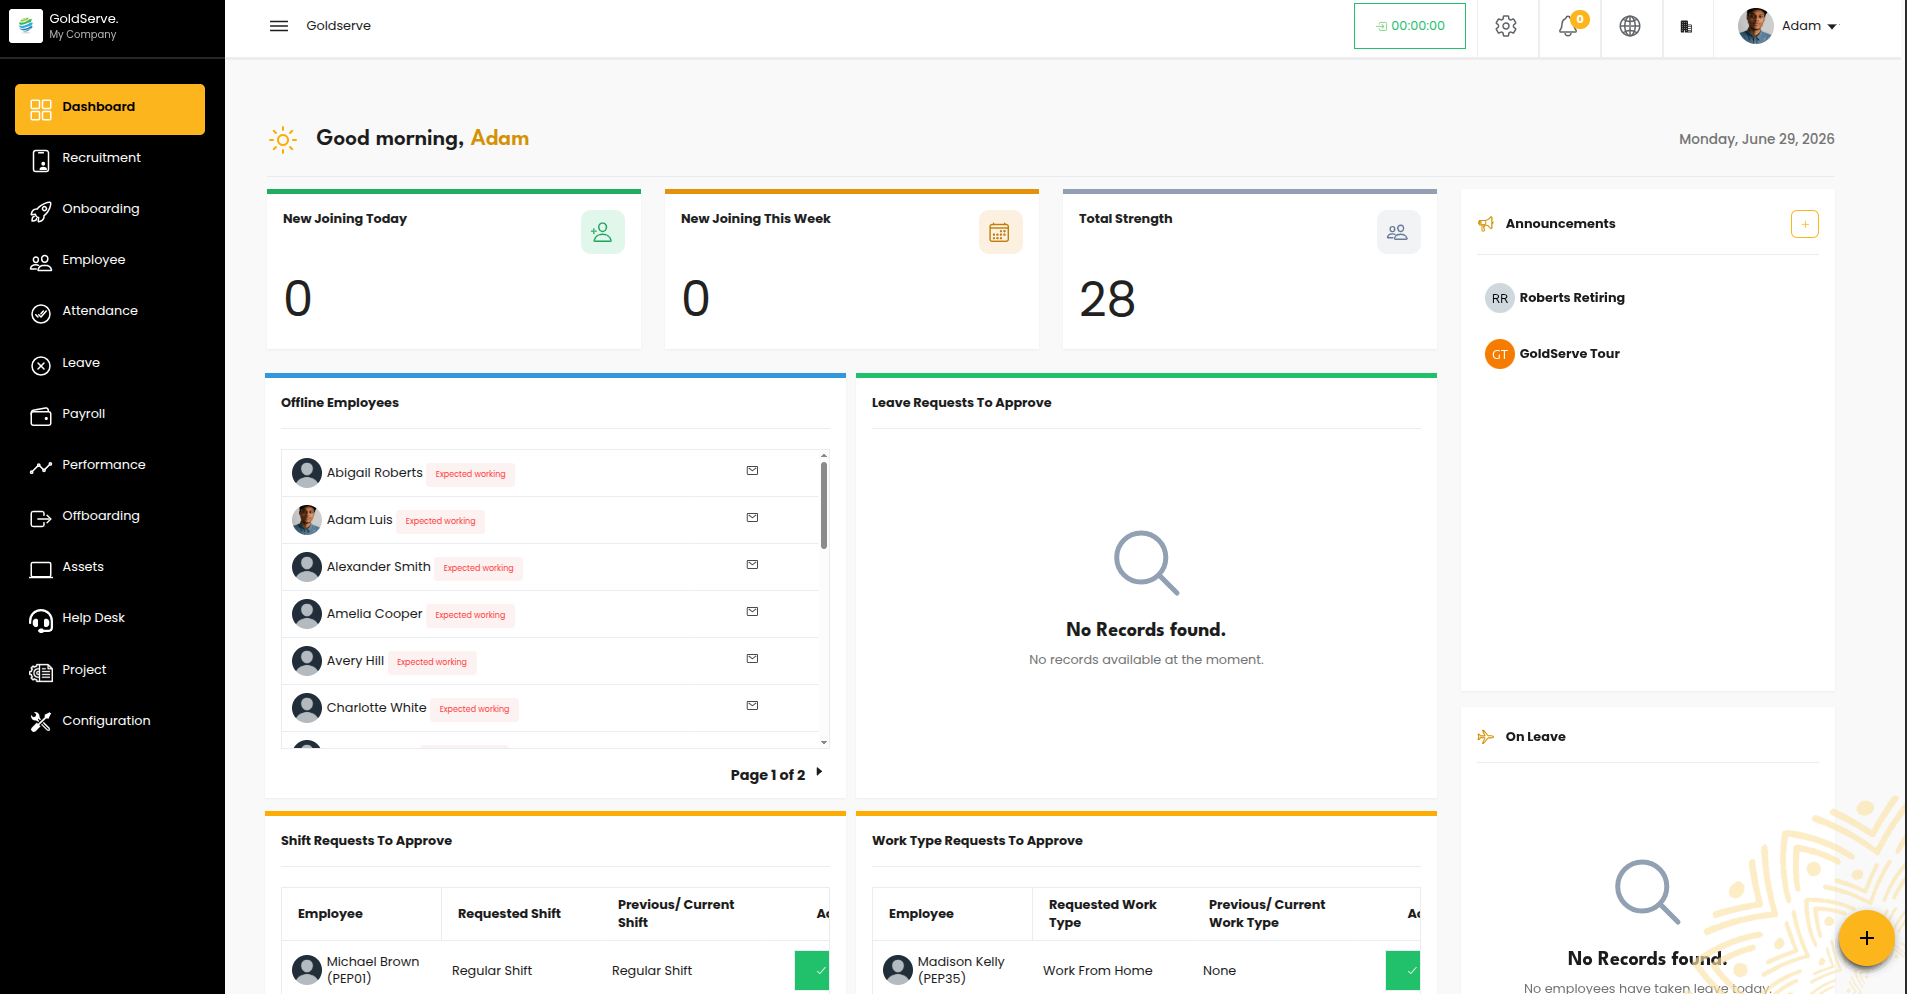Click the Requested Shift column header
Viewport: 1907px width, 994px height.
click(x=509, y=914)
